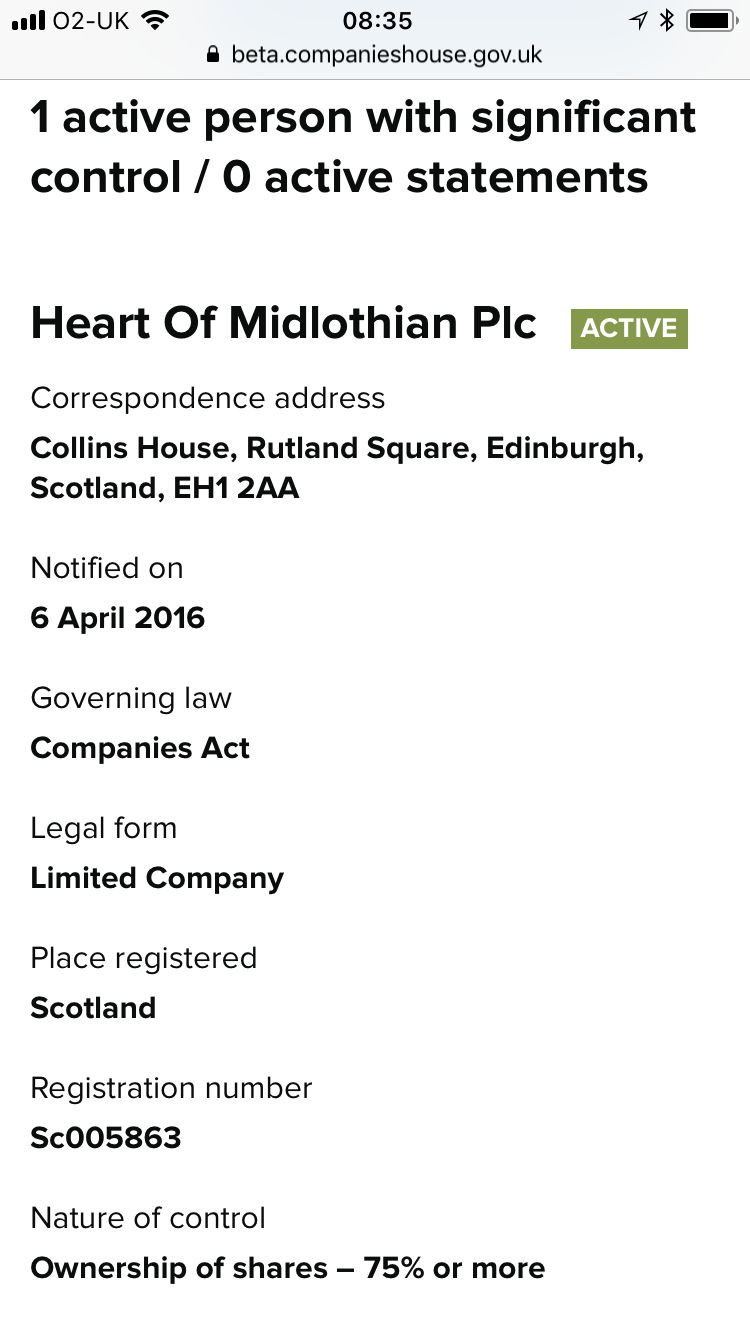
Task: Tap the battery indicator icon
Action: point(713,20)
